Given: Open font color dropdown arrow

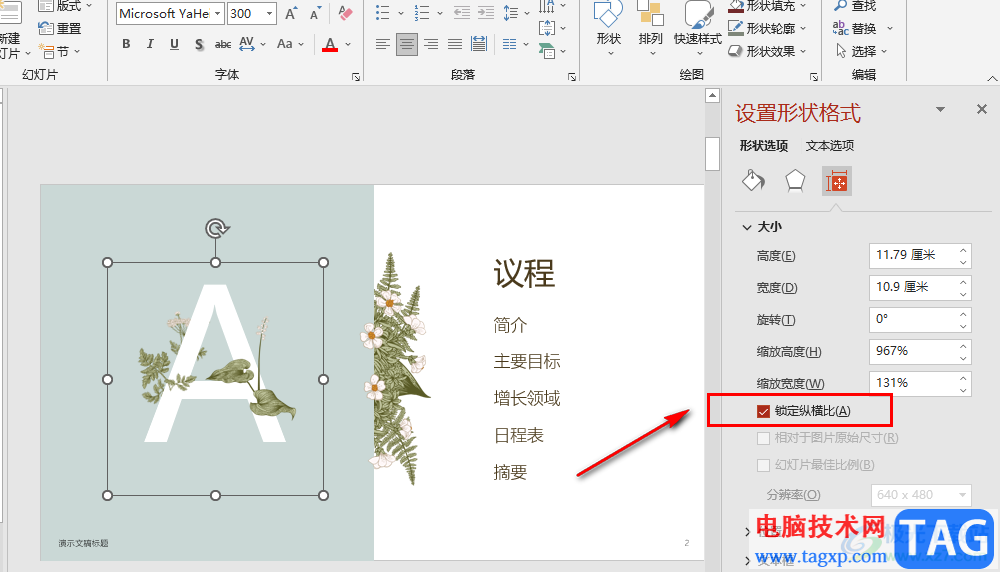Looking at the screenshot, I should click(x=348, y=44).
